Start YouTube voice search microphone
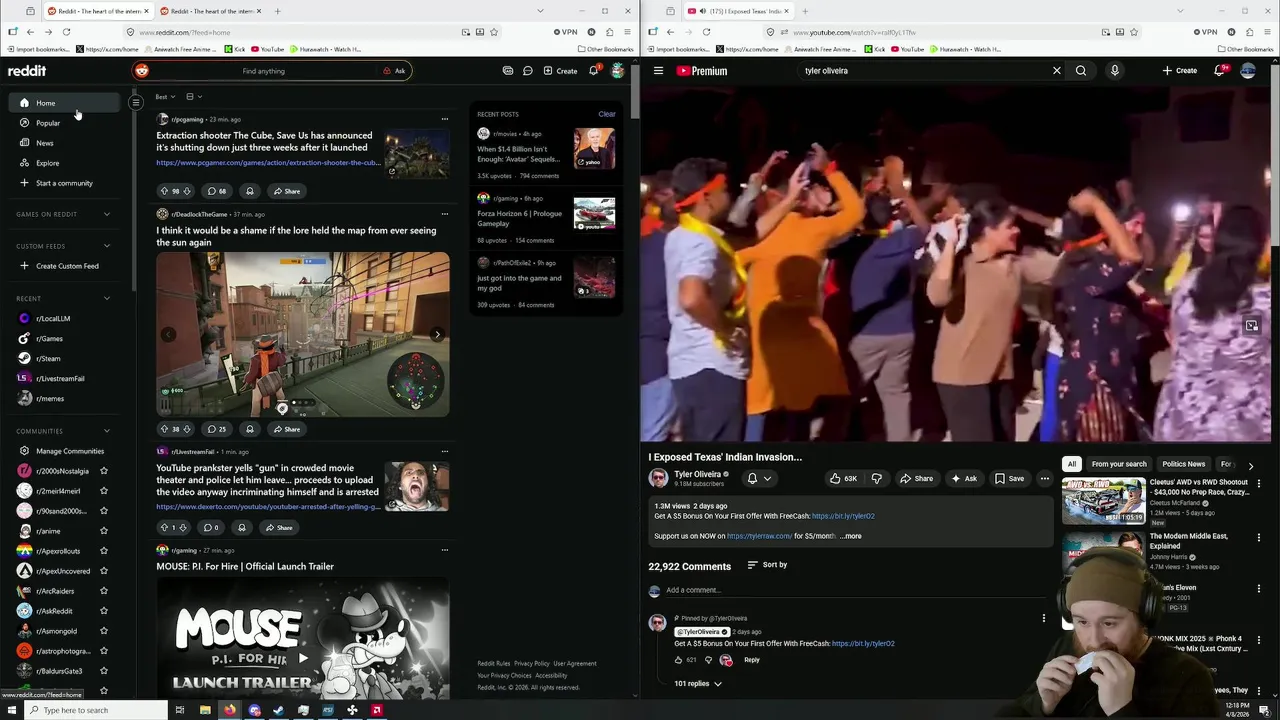The image size is (1280, 720). (1114, 71)
